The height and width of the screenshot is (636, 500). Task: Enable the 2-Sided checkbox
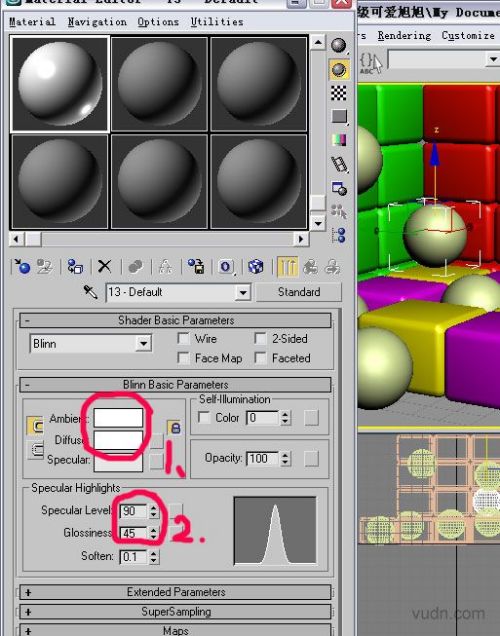coord(260,338)
